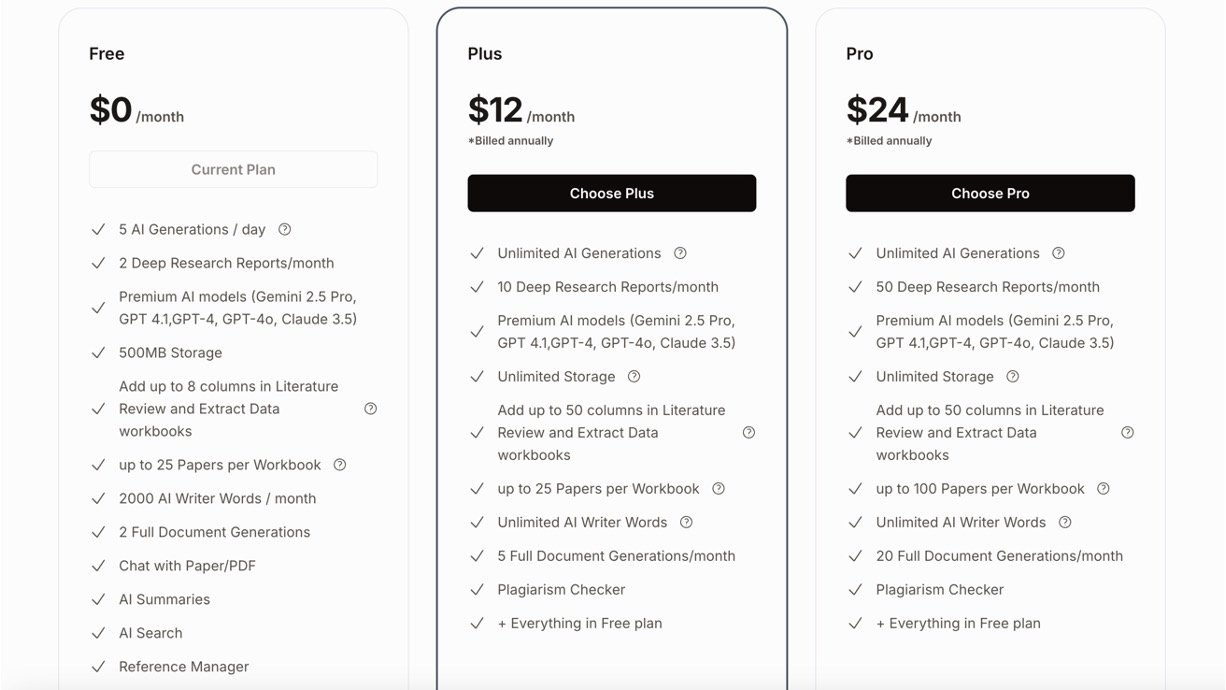Click help icon beside Plus Unlimited AI Generations
The height and width of the screenshot is (690, 1226).
coord(680,253)
